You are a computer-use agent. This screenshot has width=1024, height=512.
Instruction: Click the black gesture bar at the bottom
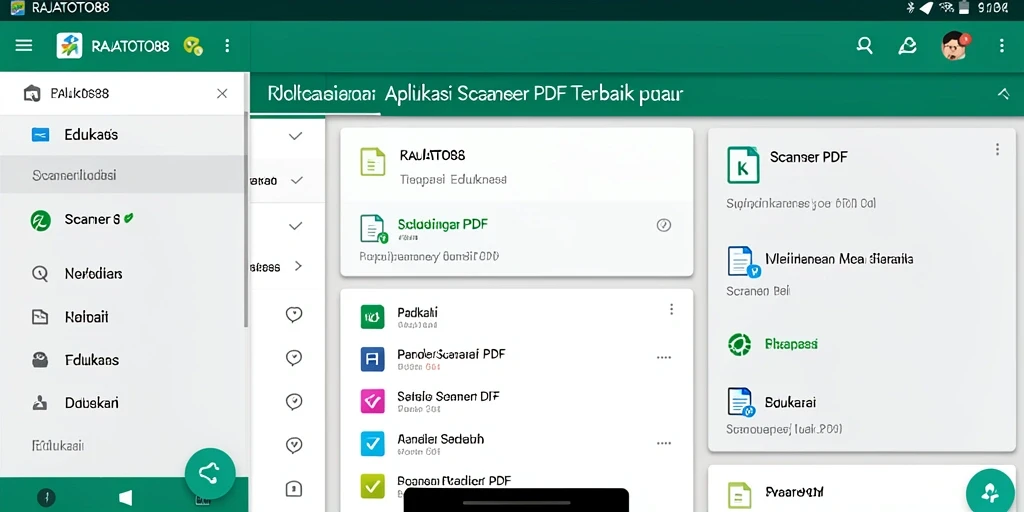517,501
